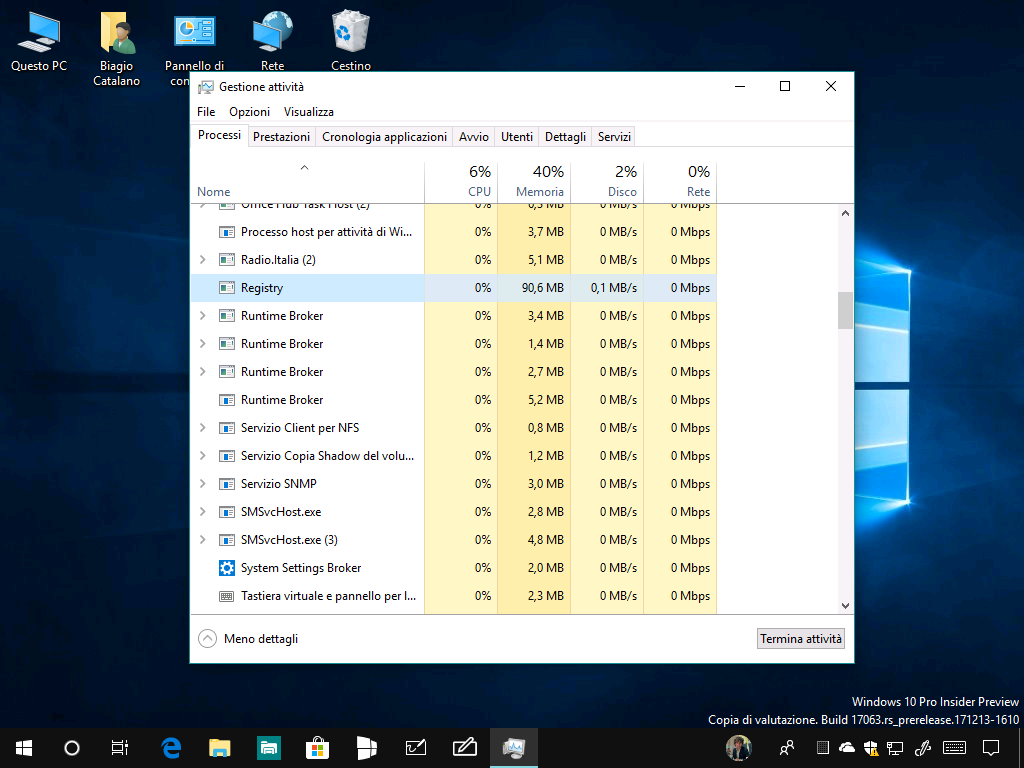Screen dimensions: 1024x768
Task: Click the Tastiera virtuale keyboard process icon
Action: pyautogui.click(x=227, y=596)
